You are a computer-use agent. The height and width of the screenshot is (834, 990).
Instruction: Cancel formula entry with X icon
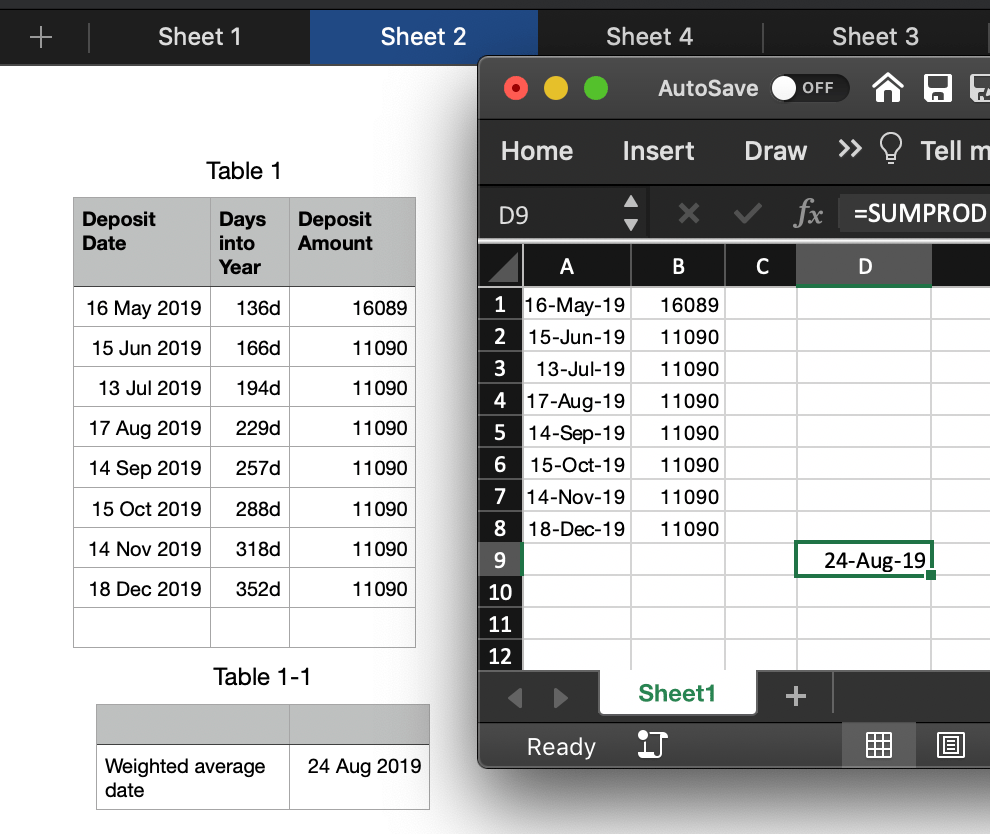point(688,213)
